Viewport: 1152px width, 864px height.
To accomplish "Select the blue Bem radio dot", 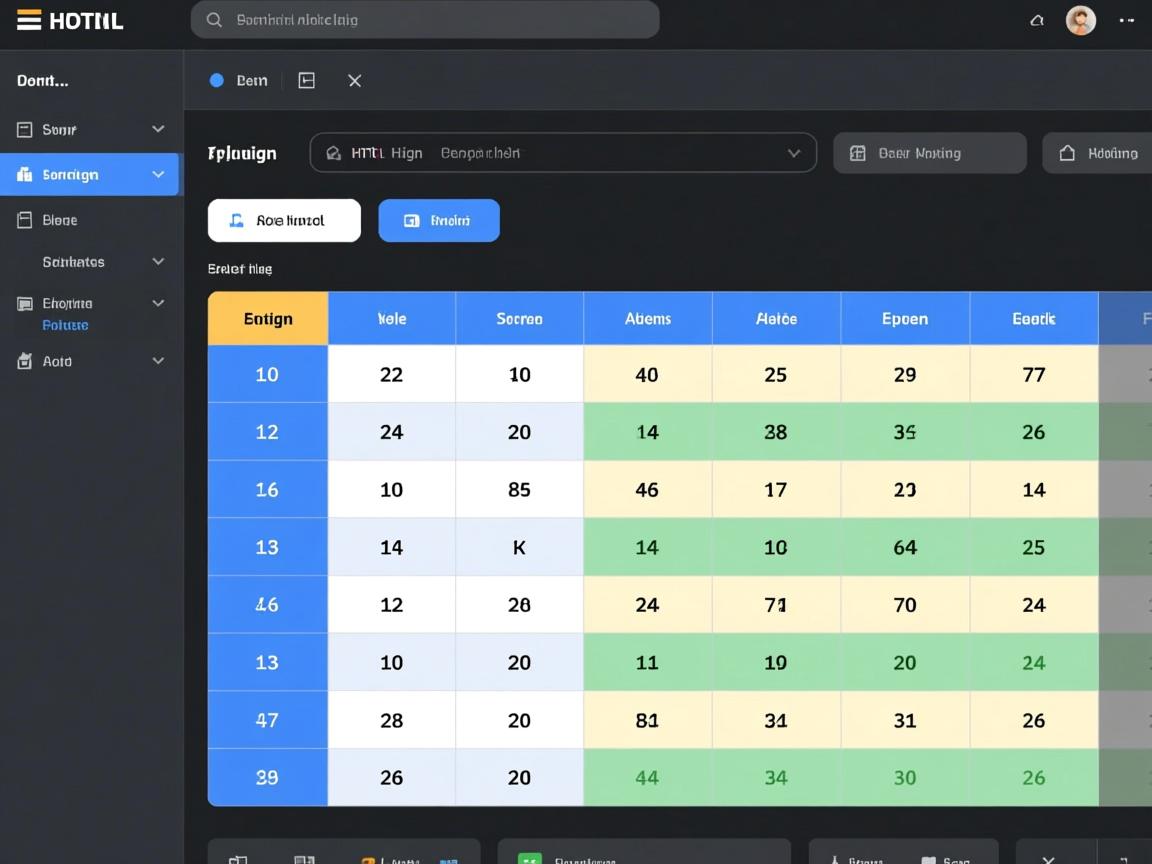I will 216,81.
